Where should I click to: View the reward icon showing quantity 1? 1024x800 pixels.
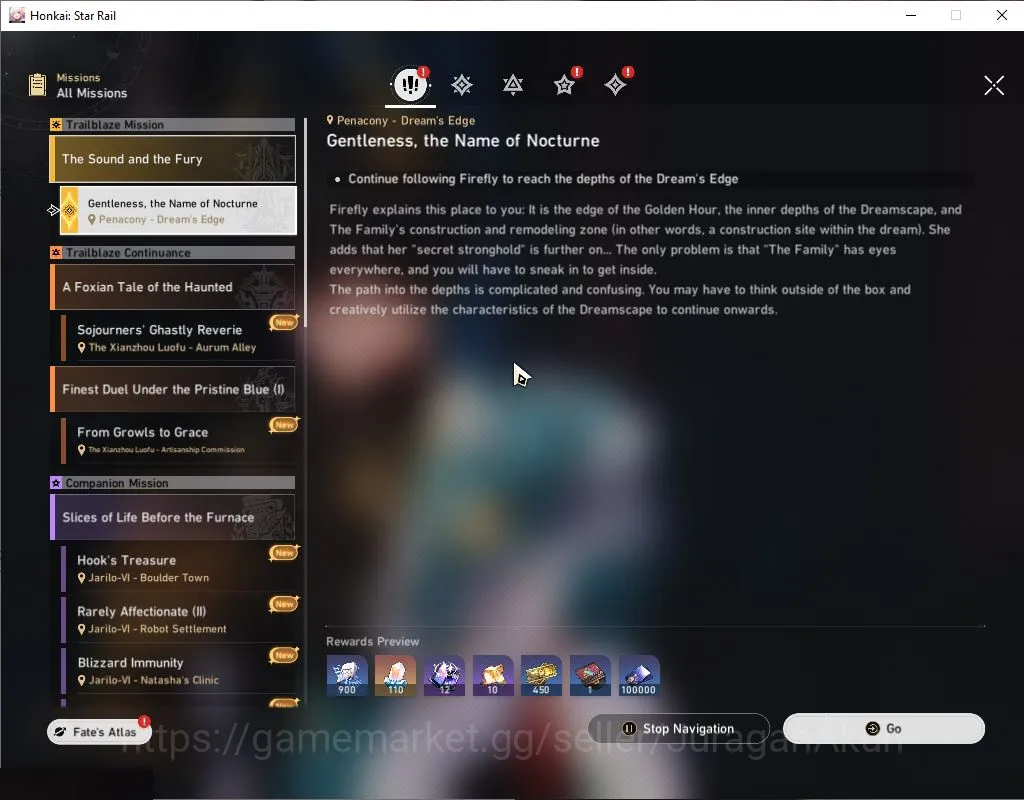[x=590, y=675]
